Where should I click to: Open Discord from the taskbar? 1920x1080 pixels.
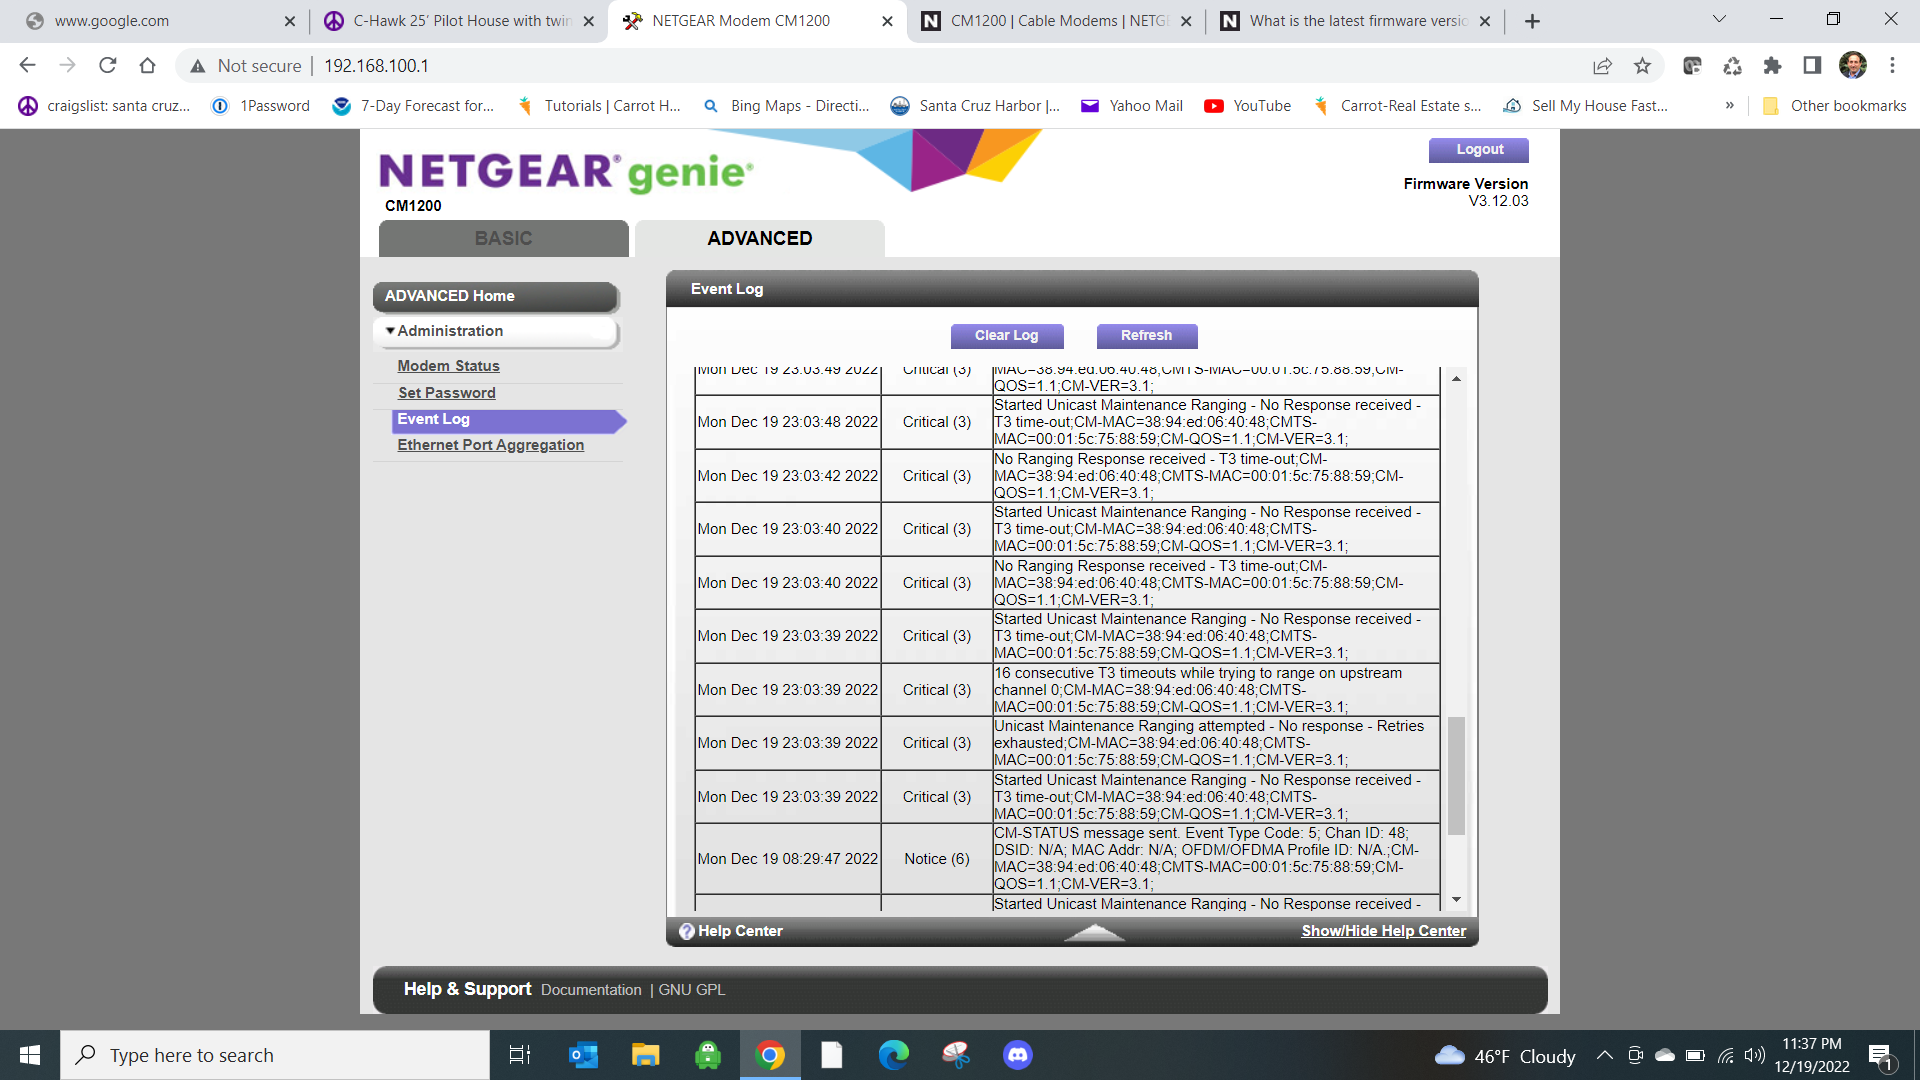1017,1054
